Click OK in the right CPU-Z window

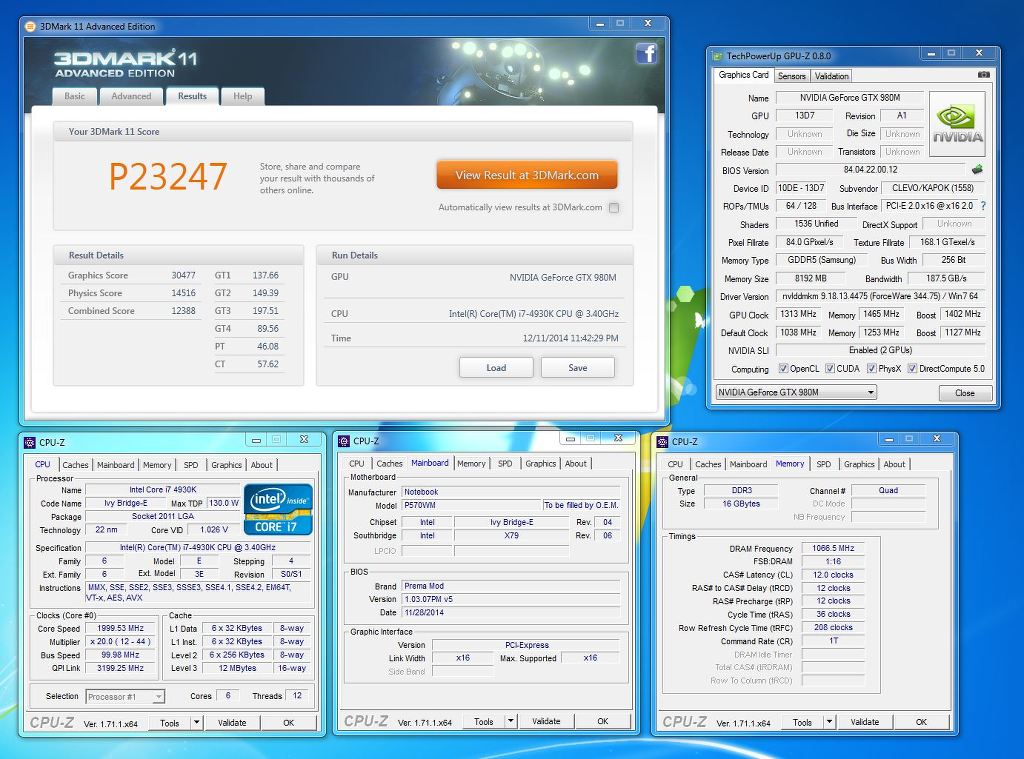click(x=921, y=722)
